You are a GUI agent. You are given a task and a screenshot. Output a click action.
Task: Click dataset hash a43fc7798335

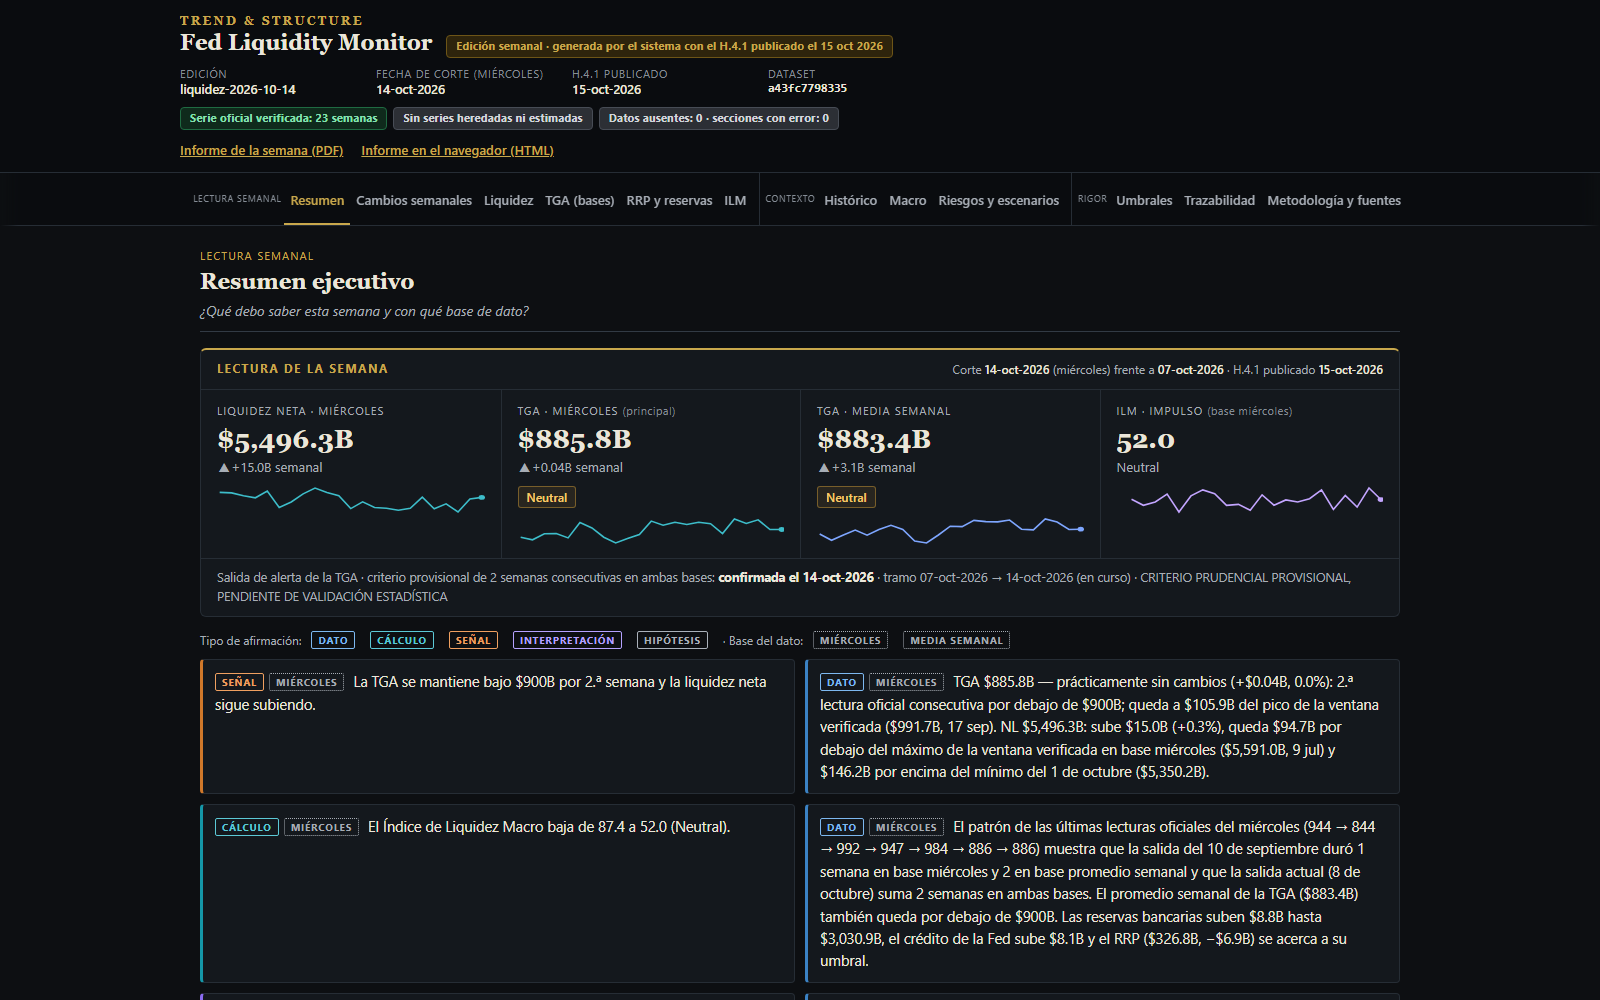point(807,89)
